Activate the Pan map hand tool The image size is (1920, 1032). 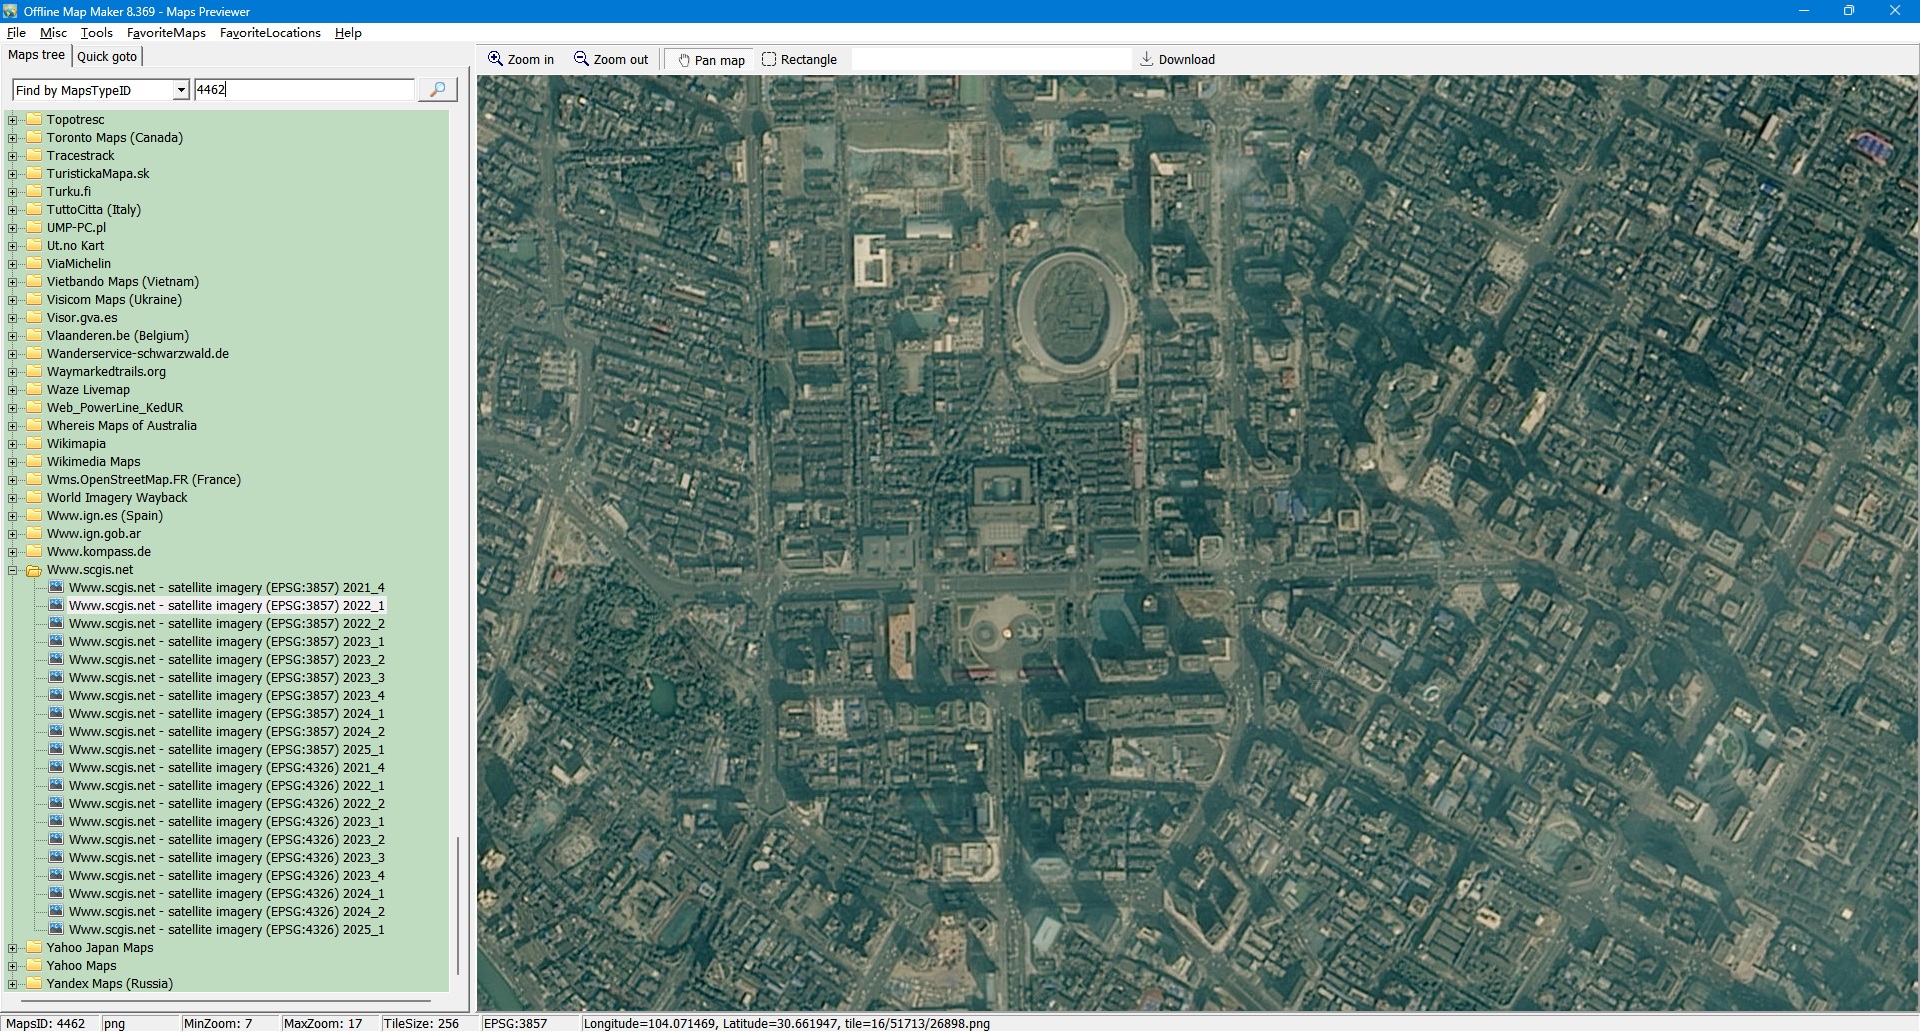click(x=710, y=60)
